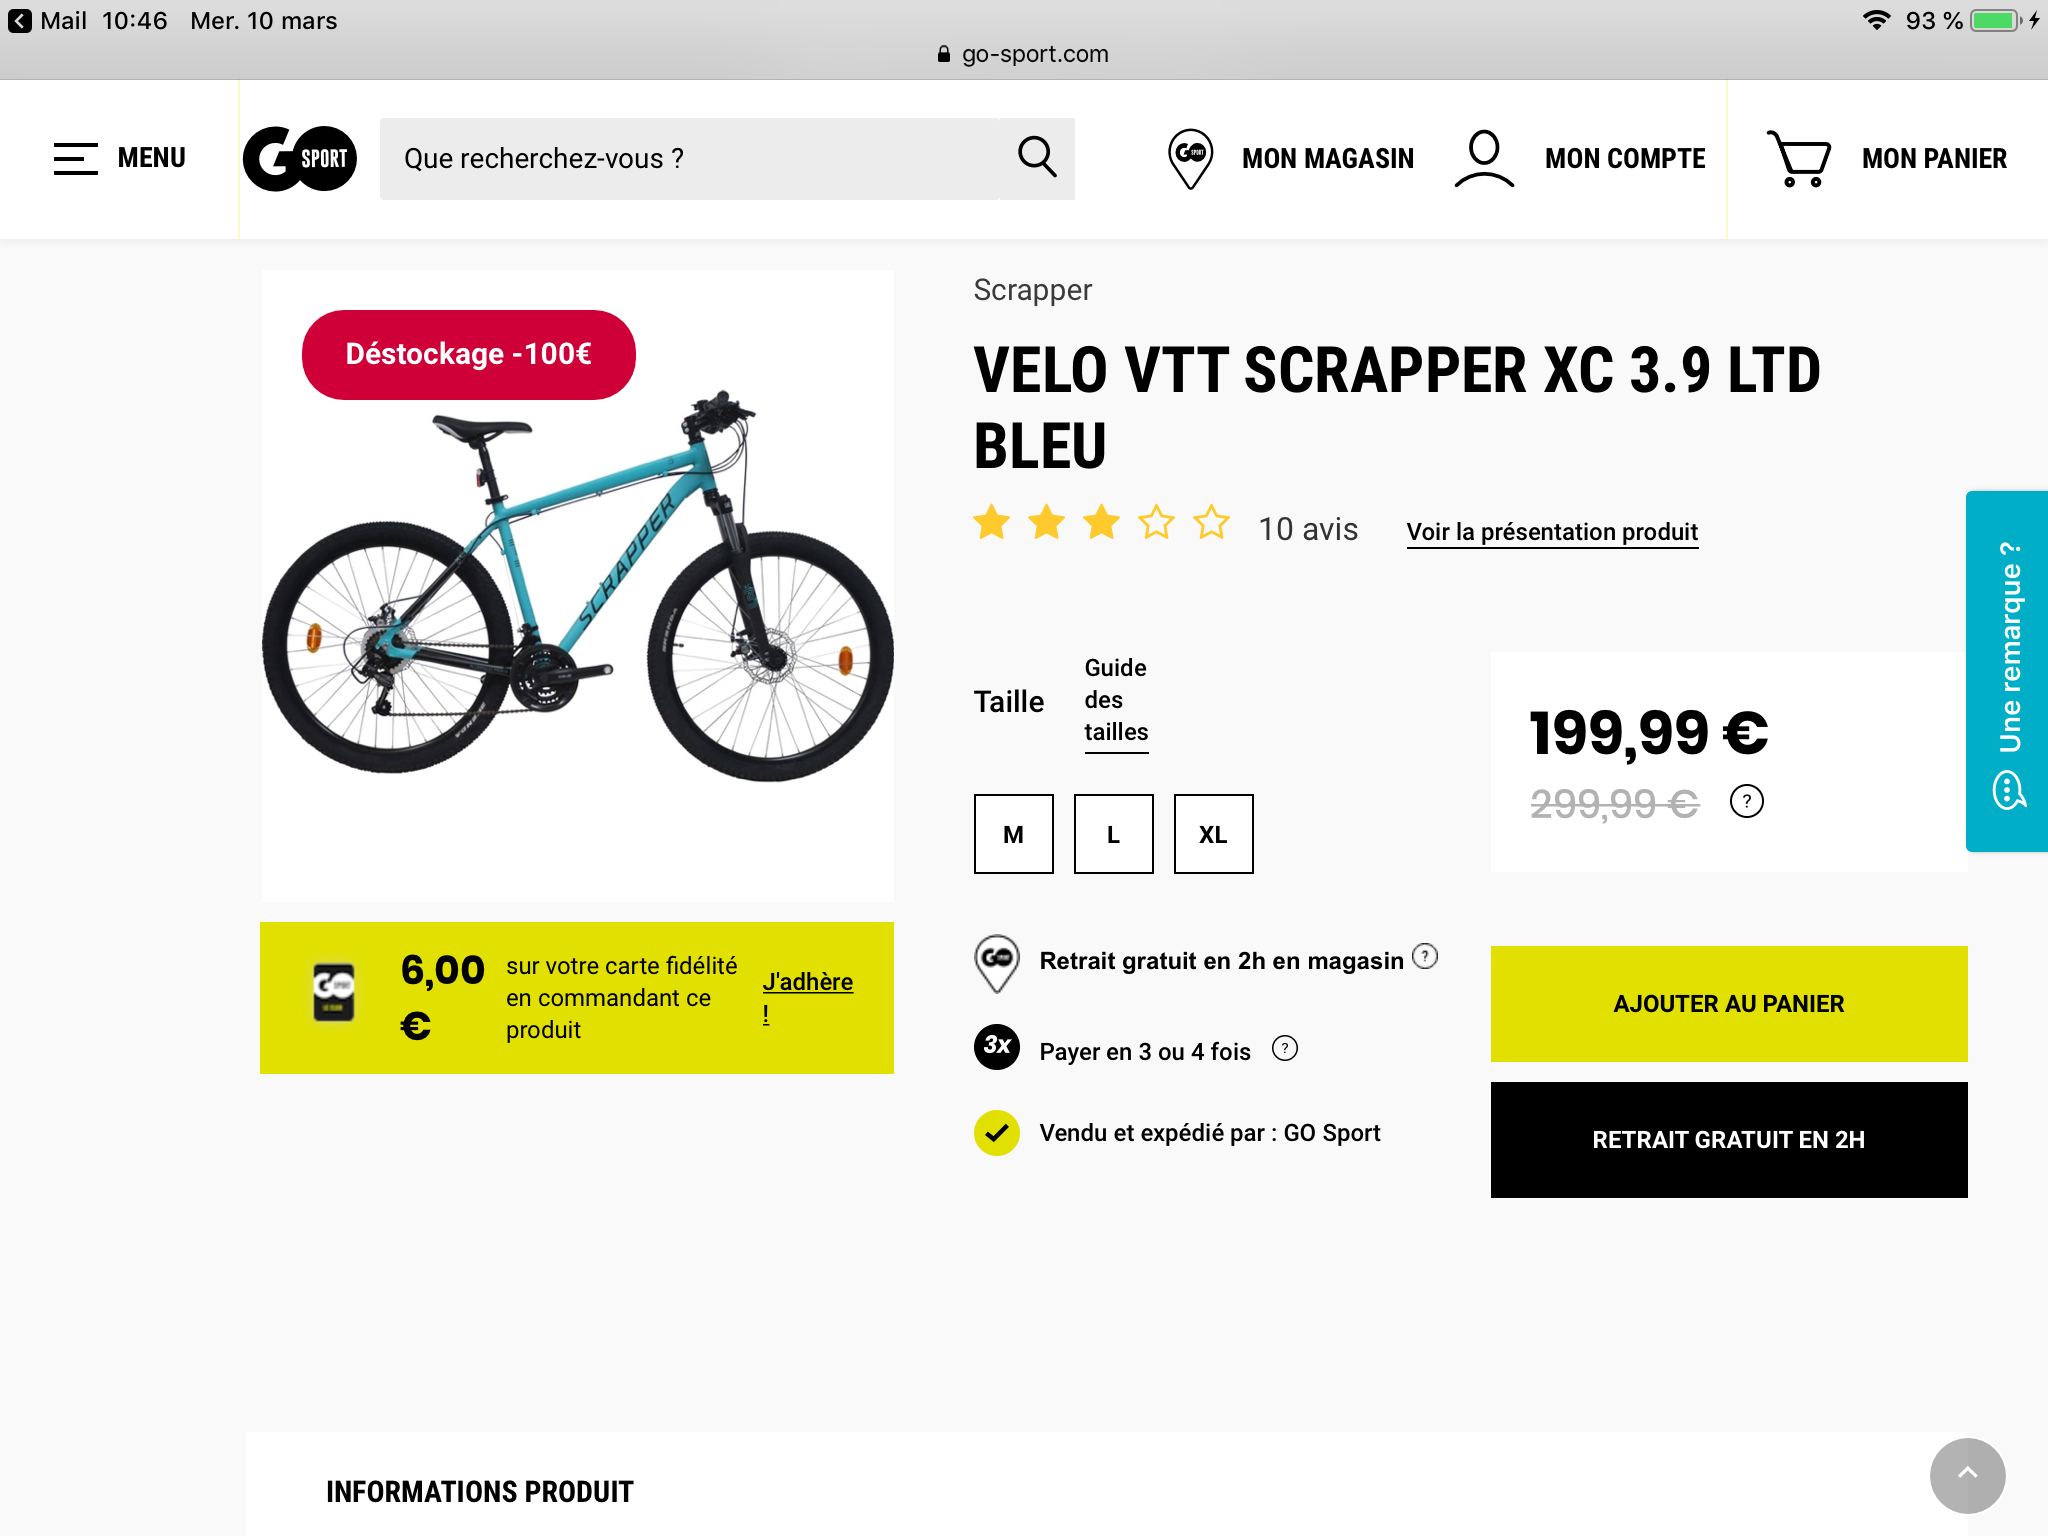Open the shopping cart icon
The height and width of the screenshot is (1536, 2048).
click(x=1799, y=158)
